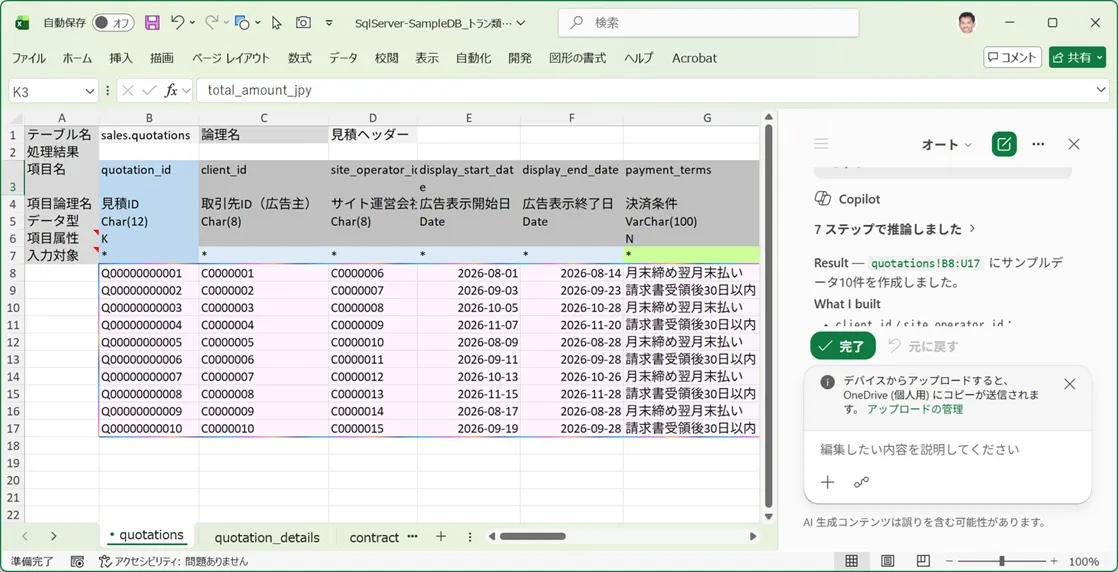
Task: Toggle the AutoSave switch
Action: [113, 23]
